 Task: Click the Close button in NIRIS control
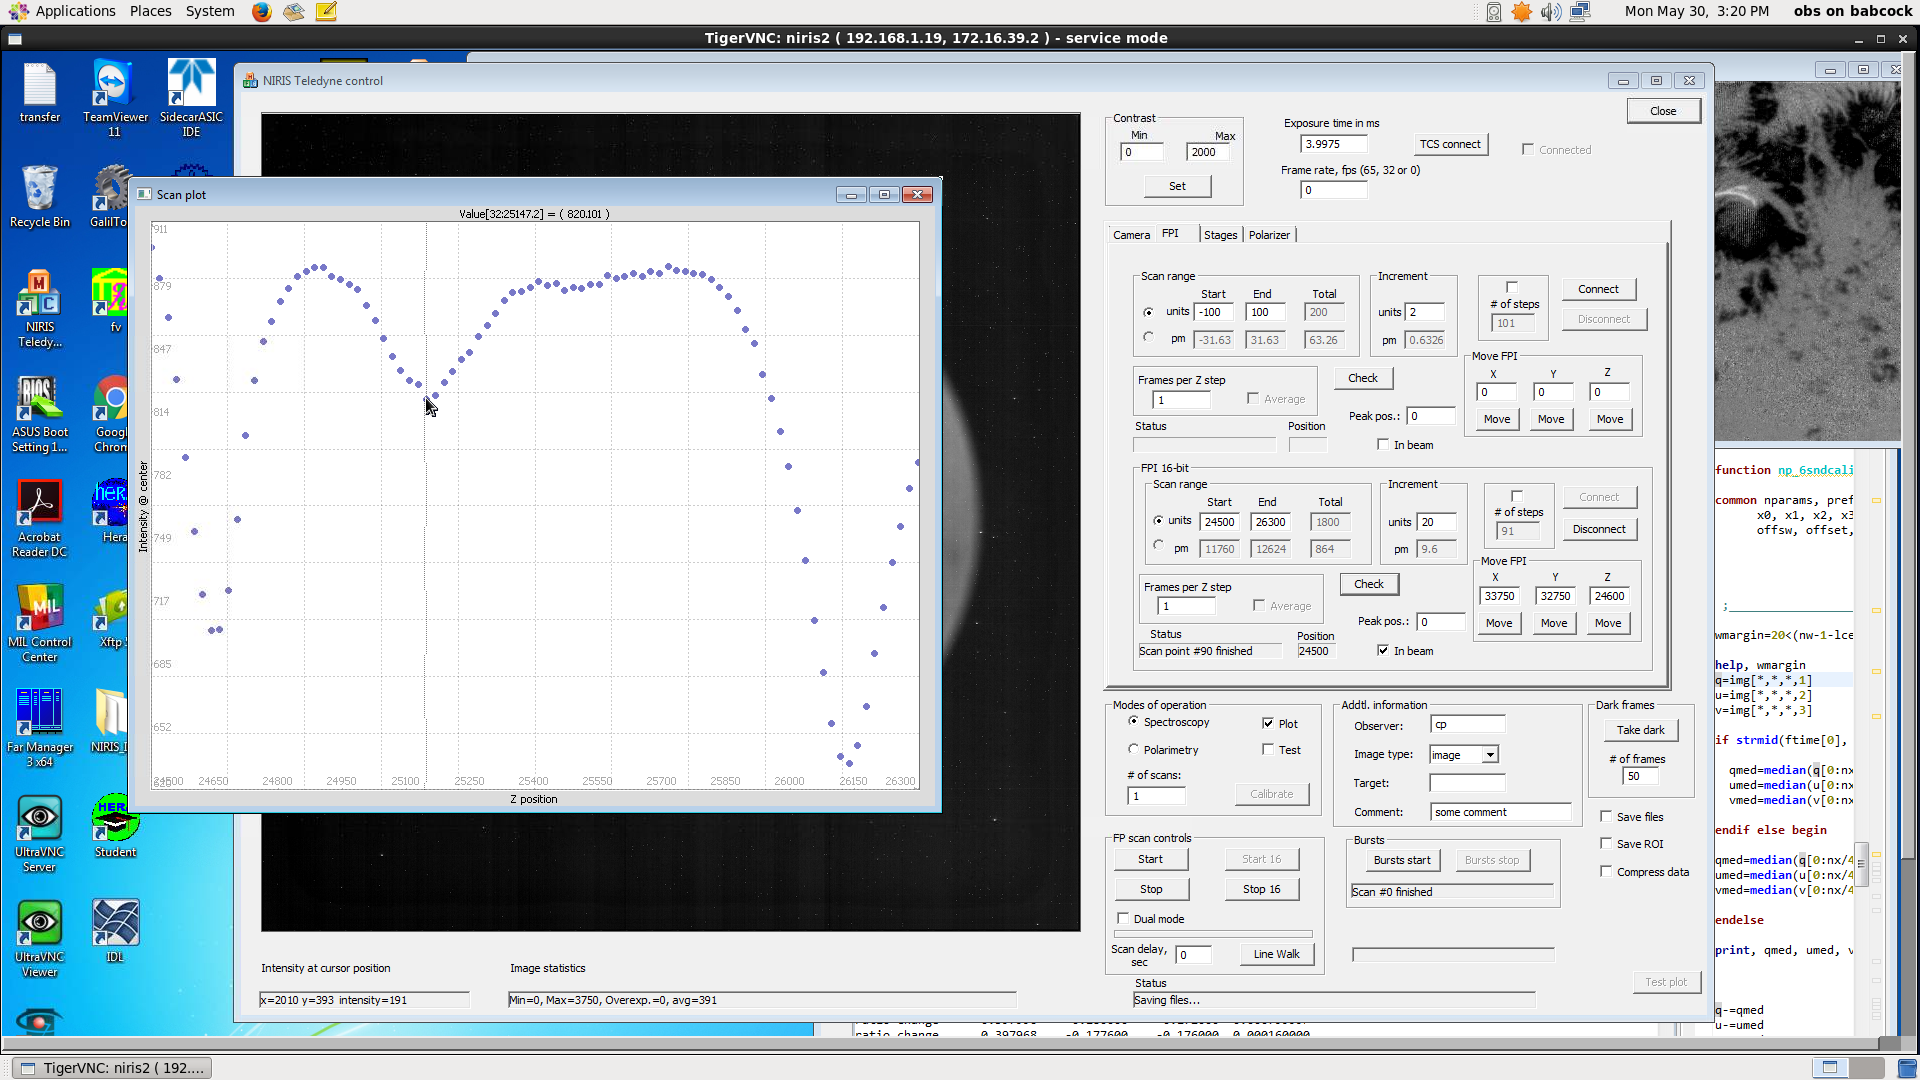[x=1663, y=111]
